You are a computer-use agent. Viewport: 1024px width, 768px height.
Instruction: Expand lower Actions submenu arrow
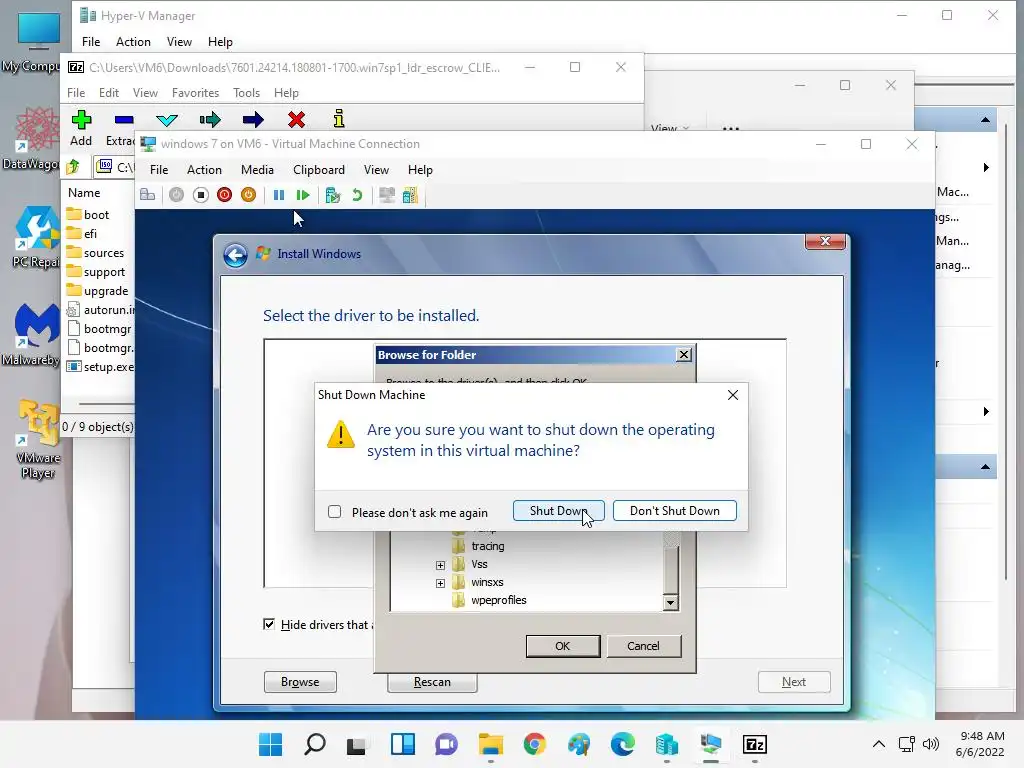(986, 411)
